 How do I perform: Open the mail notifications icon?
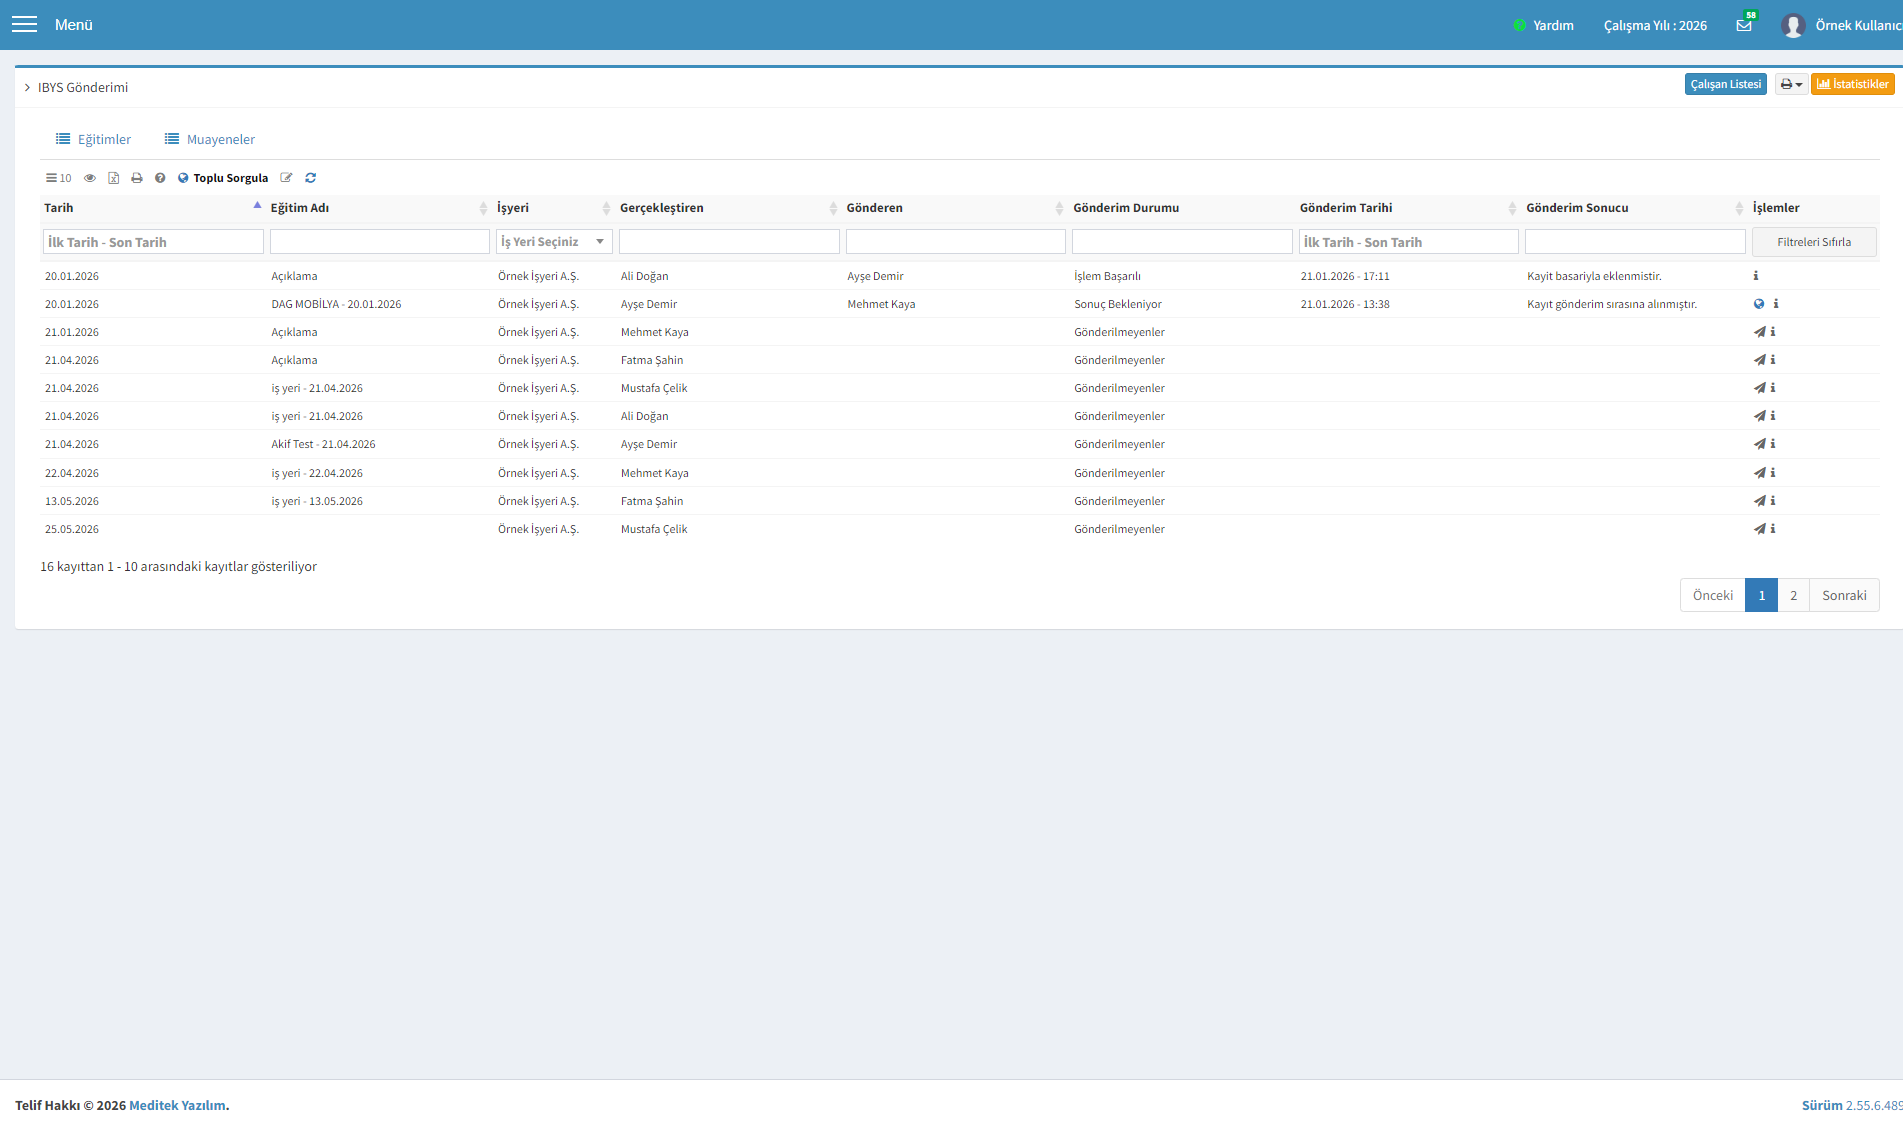[1745, 25]
